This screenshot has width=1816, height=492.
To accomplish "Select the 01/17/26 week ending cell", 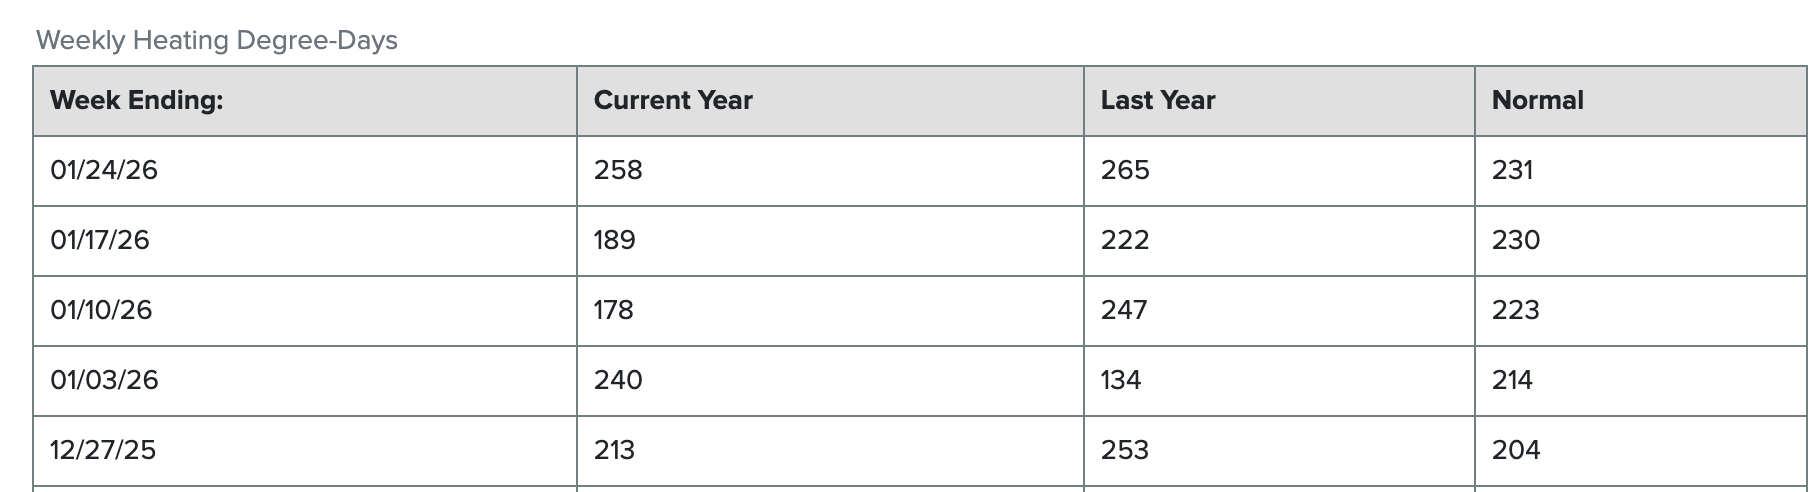I will coord(100,241).
